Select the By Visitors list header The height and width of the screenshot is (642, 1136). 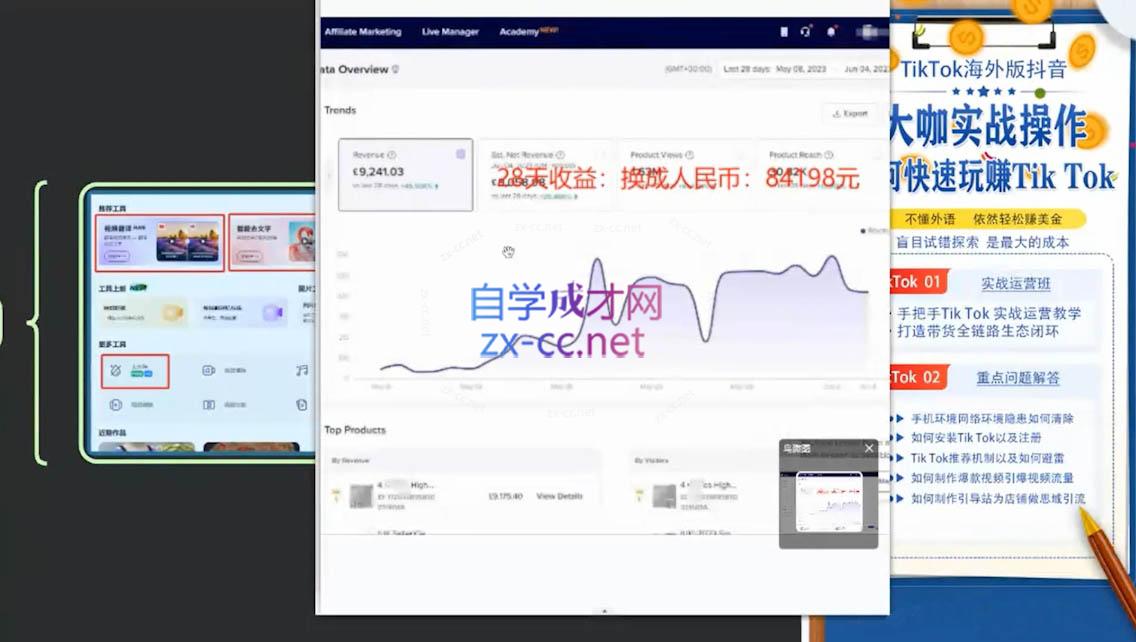651,460
